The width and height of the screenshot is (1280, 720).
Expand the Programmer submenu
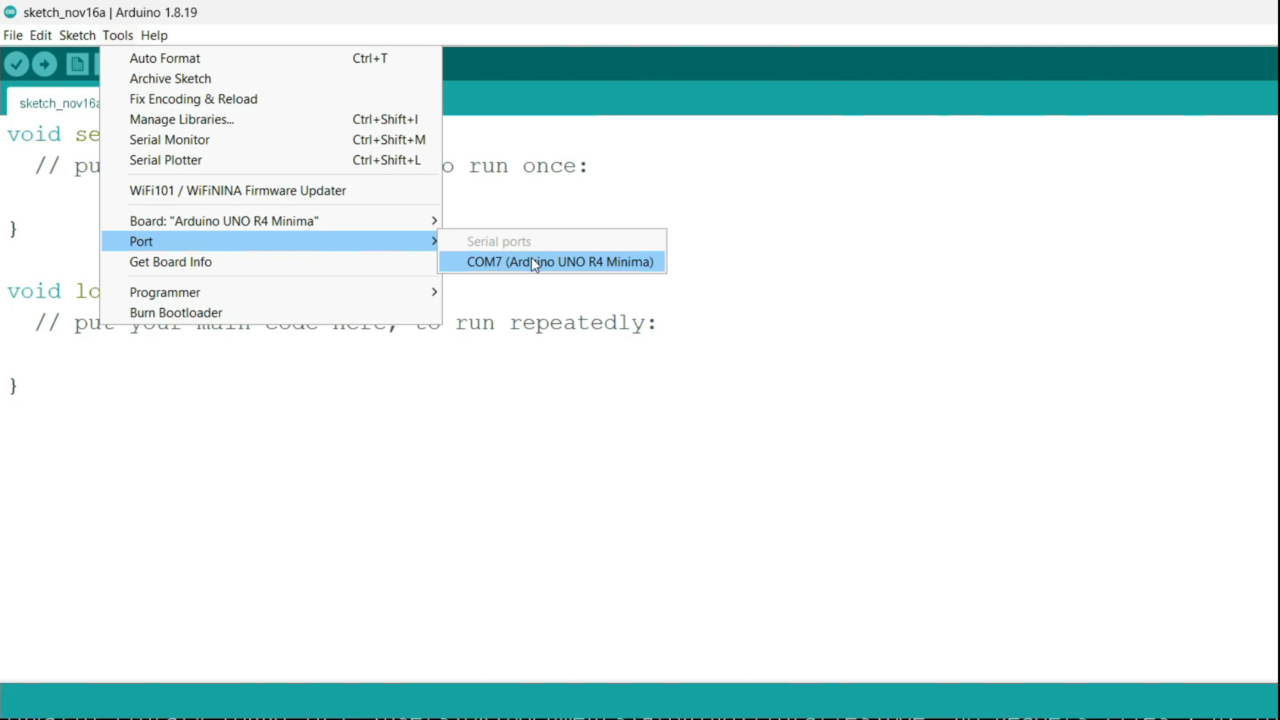tap(271, 292)
